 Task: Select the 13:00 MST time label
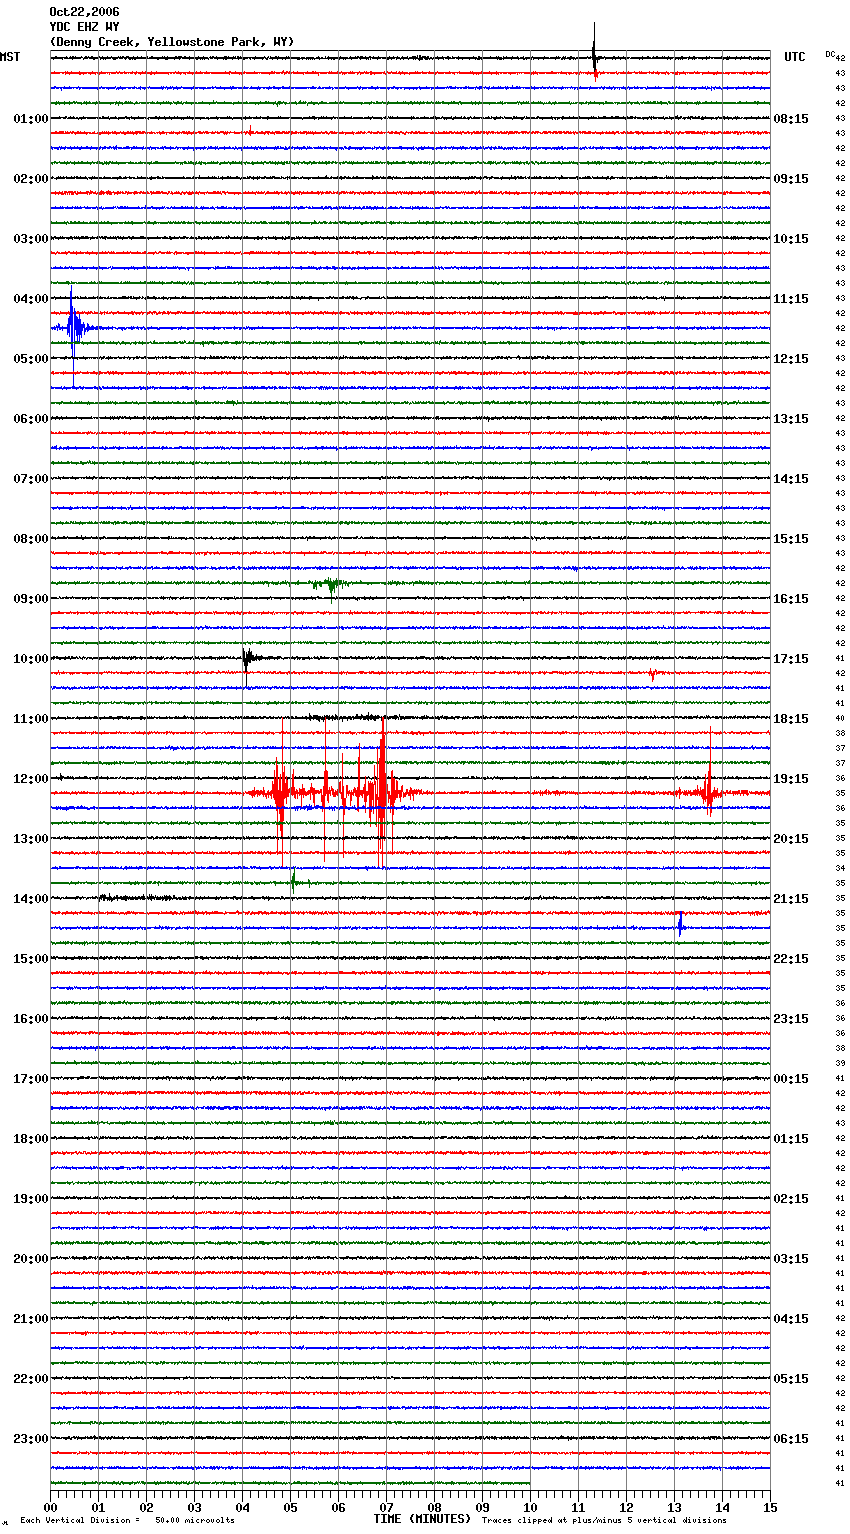[x=31, y=839]
